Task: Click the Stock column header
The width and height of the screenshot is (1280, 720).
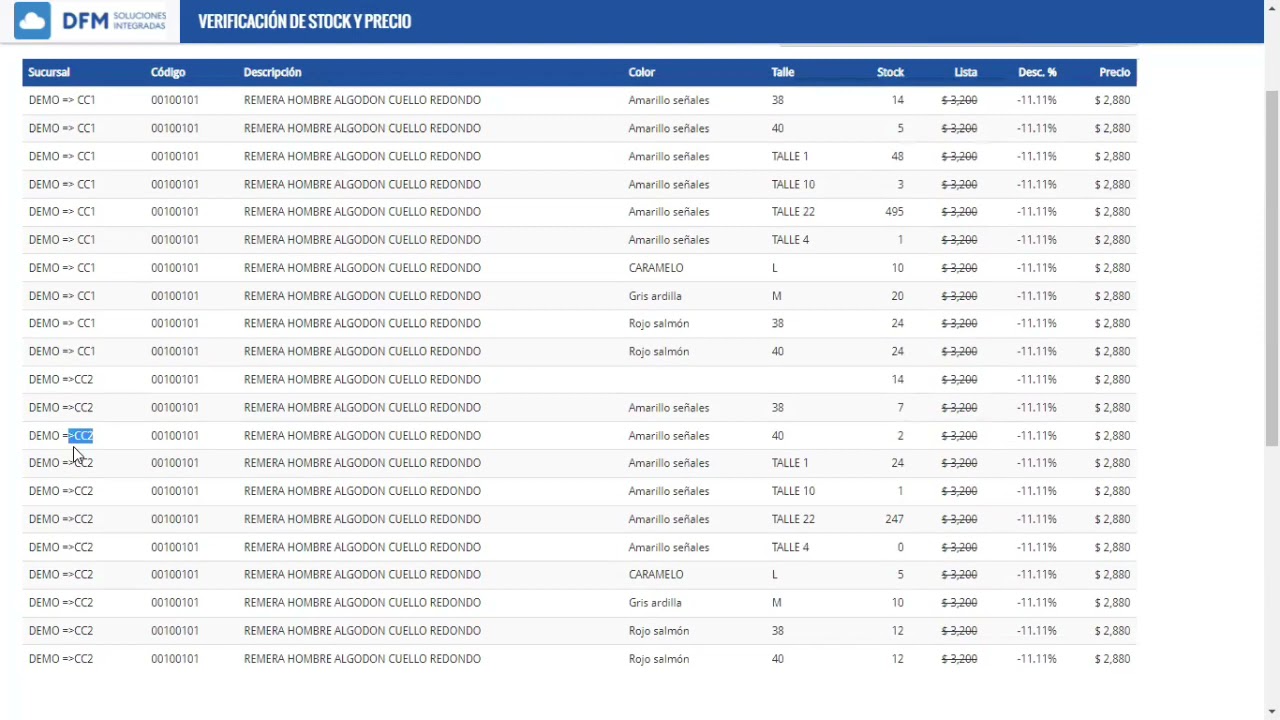Action: tap(890, 72)
